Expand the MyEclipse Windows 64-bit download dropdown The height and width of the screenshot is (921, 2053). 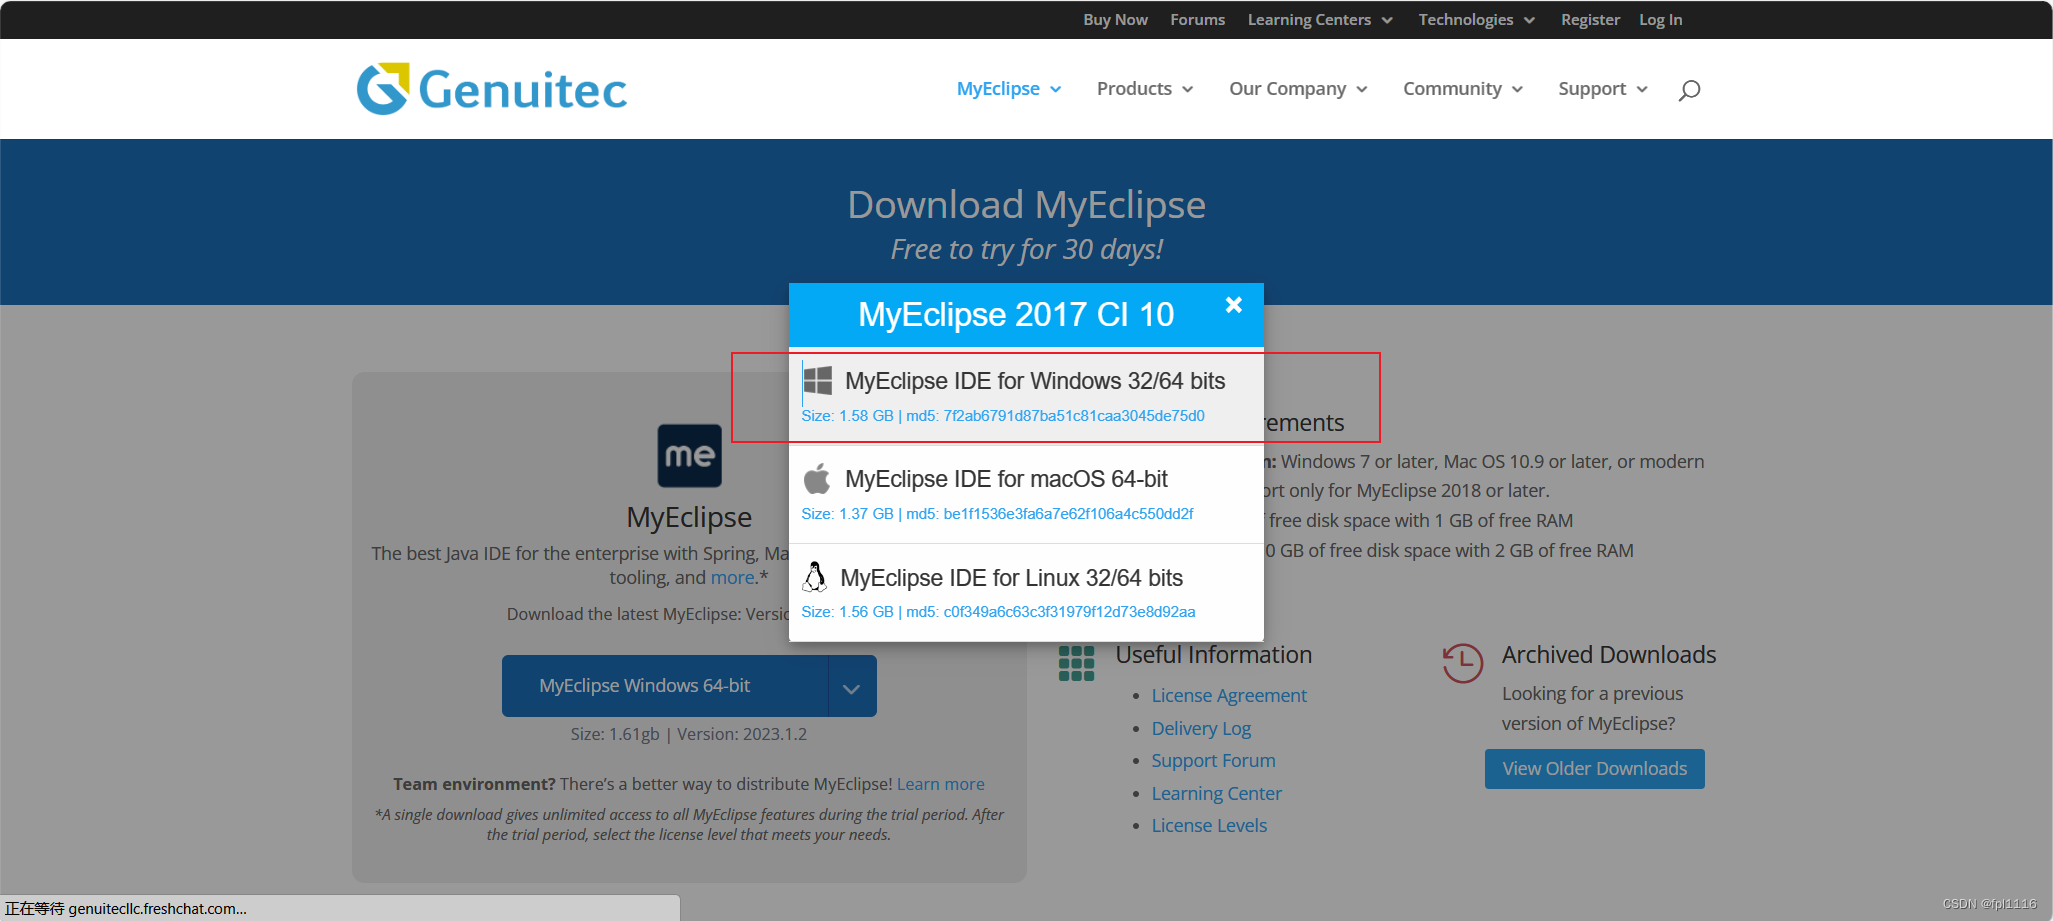point(851,685)
